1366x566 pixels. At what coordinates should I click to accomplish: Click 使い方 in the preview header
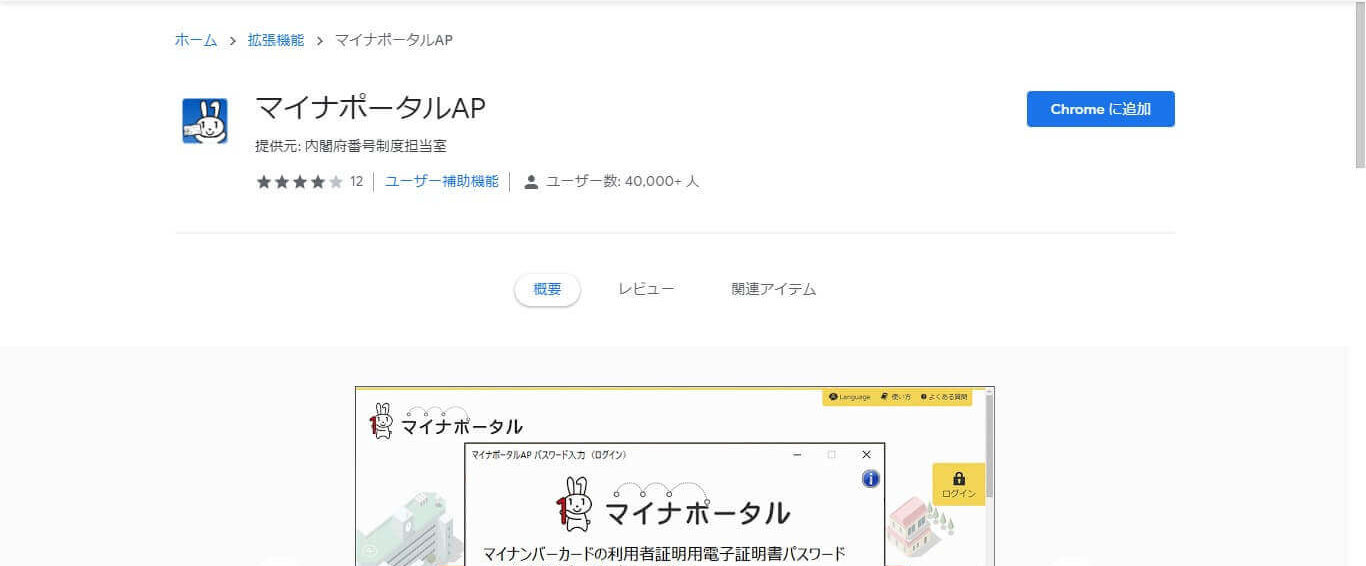896,397
